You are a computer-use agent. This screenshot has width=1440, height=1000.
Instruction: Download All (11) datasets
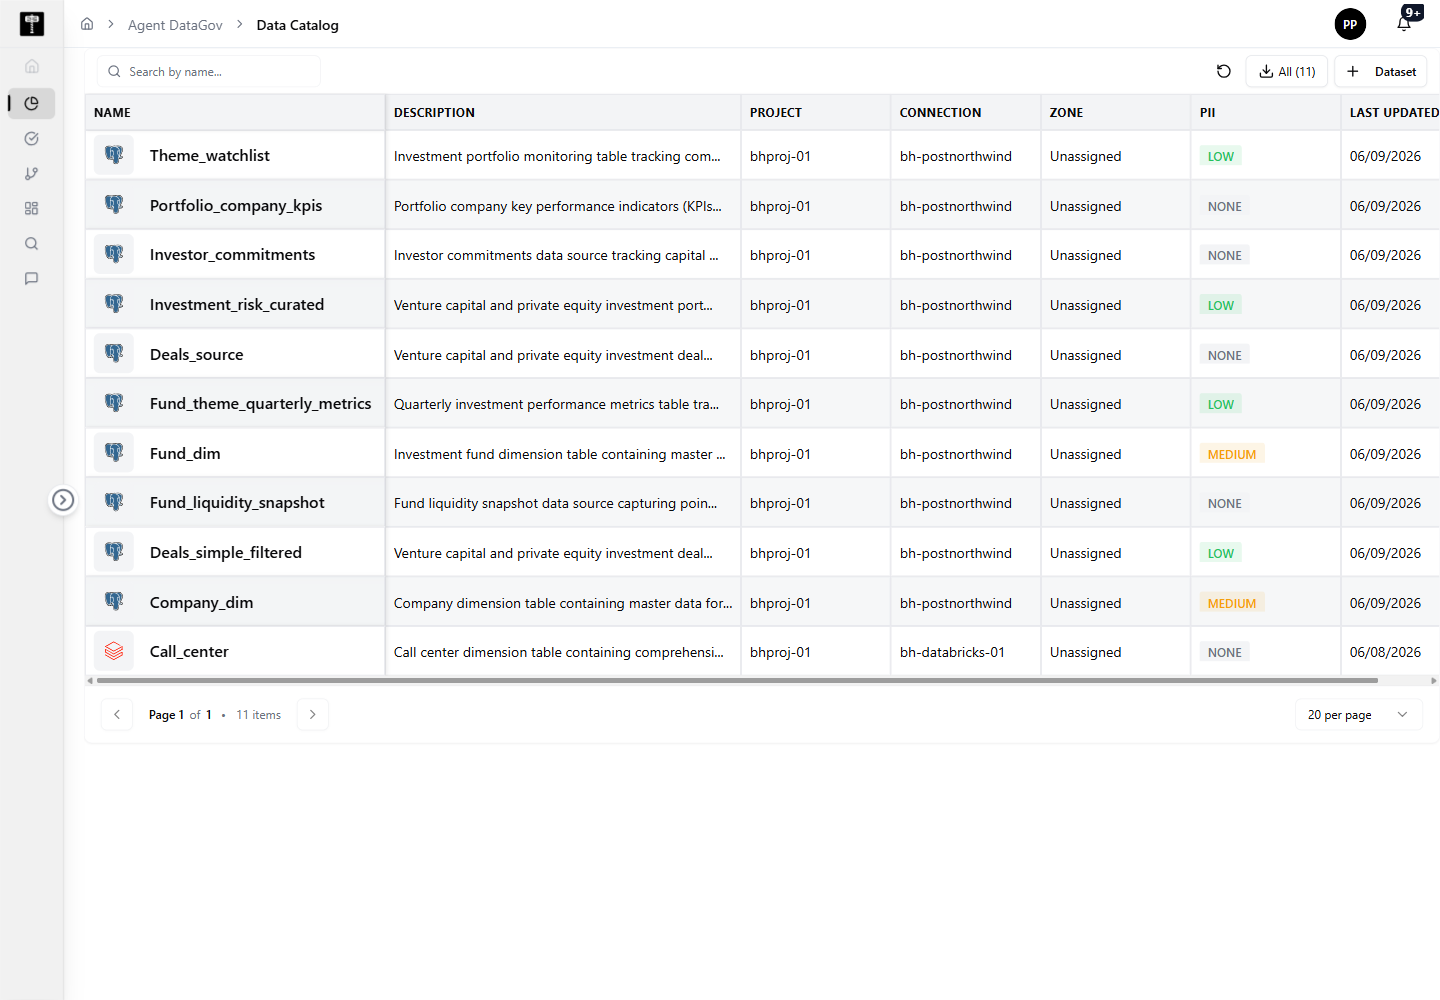pyautogui.click(x=1287, y=71)
